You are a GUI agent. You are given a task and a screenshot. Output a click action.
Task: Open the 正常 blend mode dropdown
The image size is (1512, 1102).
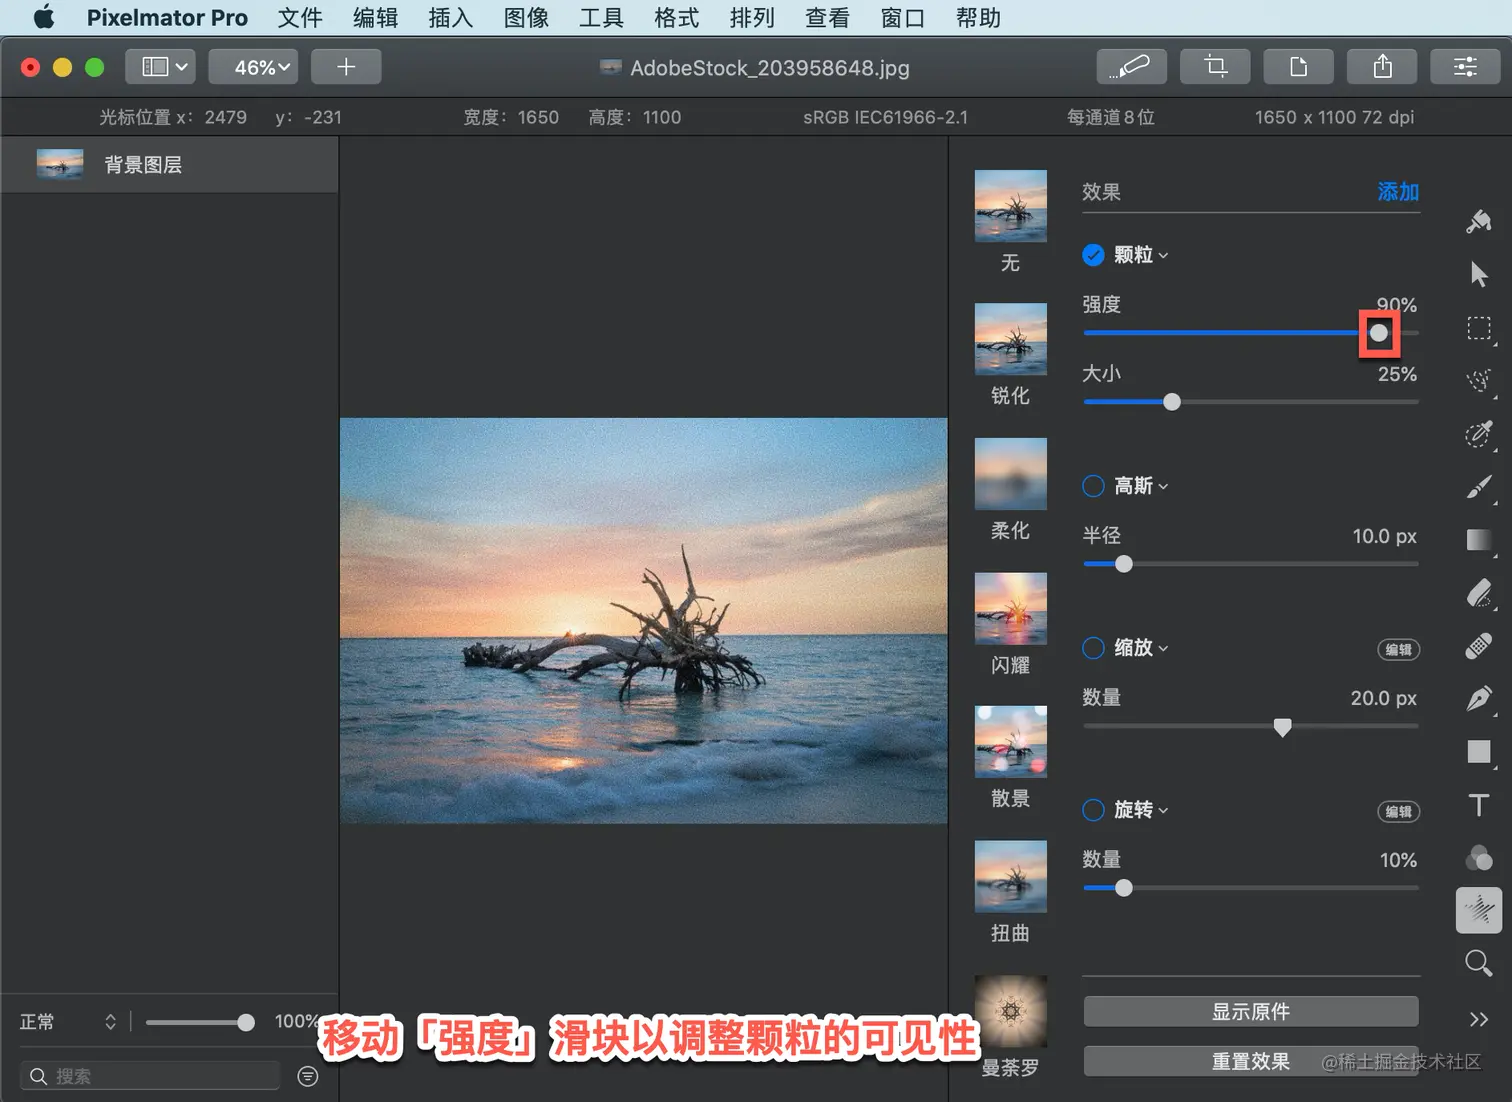click(68, 1022)
